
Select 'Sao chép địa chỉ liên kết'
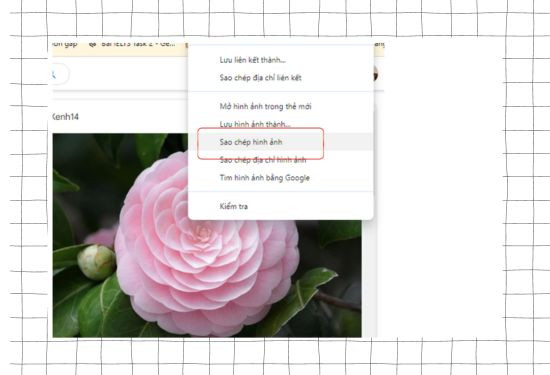281,78
